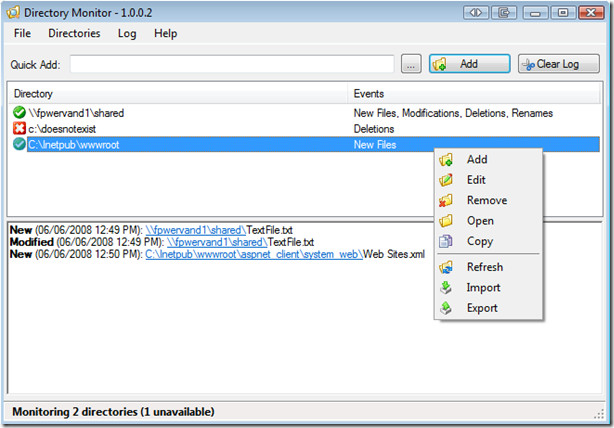Choose Add from the context menu
This screenshot has width=614, height=428.
click(x=489, y=160)
